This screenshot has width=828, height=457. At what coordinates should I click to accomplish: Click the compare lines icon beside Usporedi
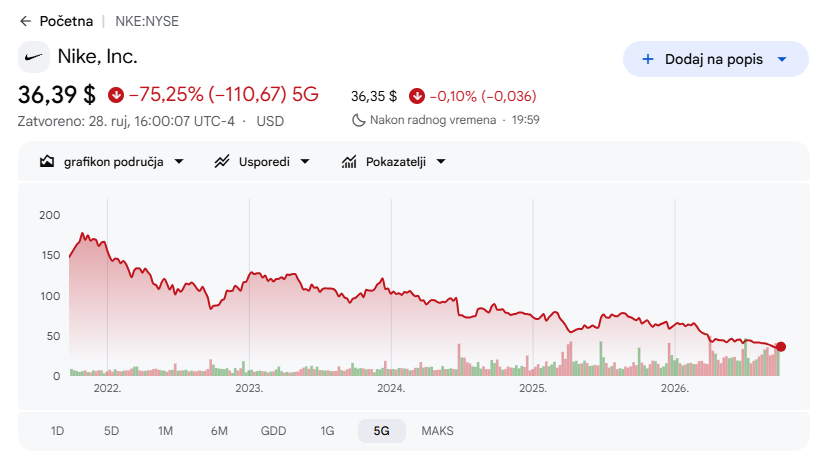[x=222, y=162]
